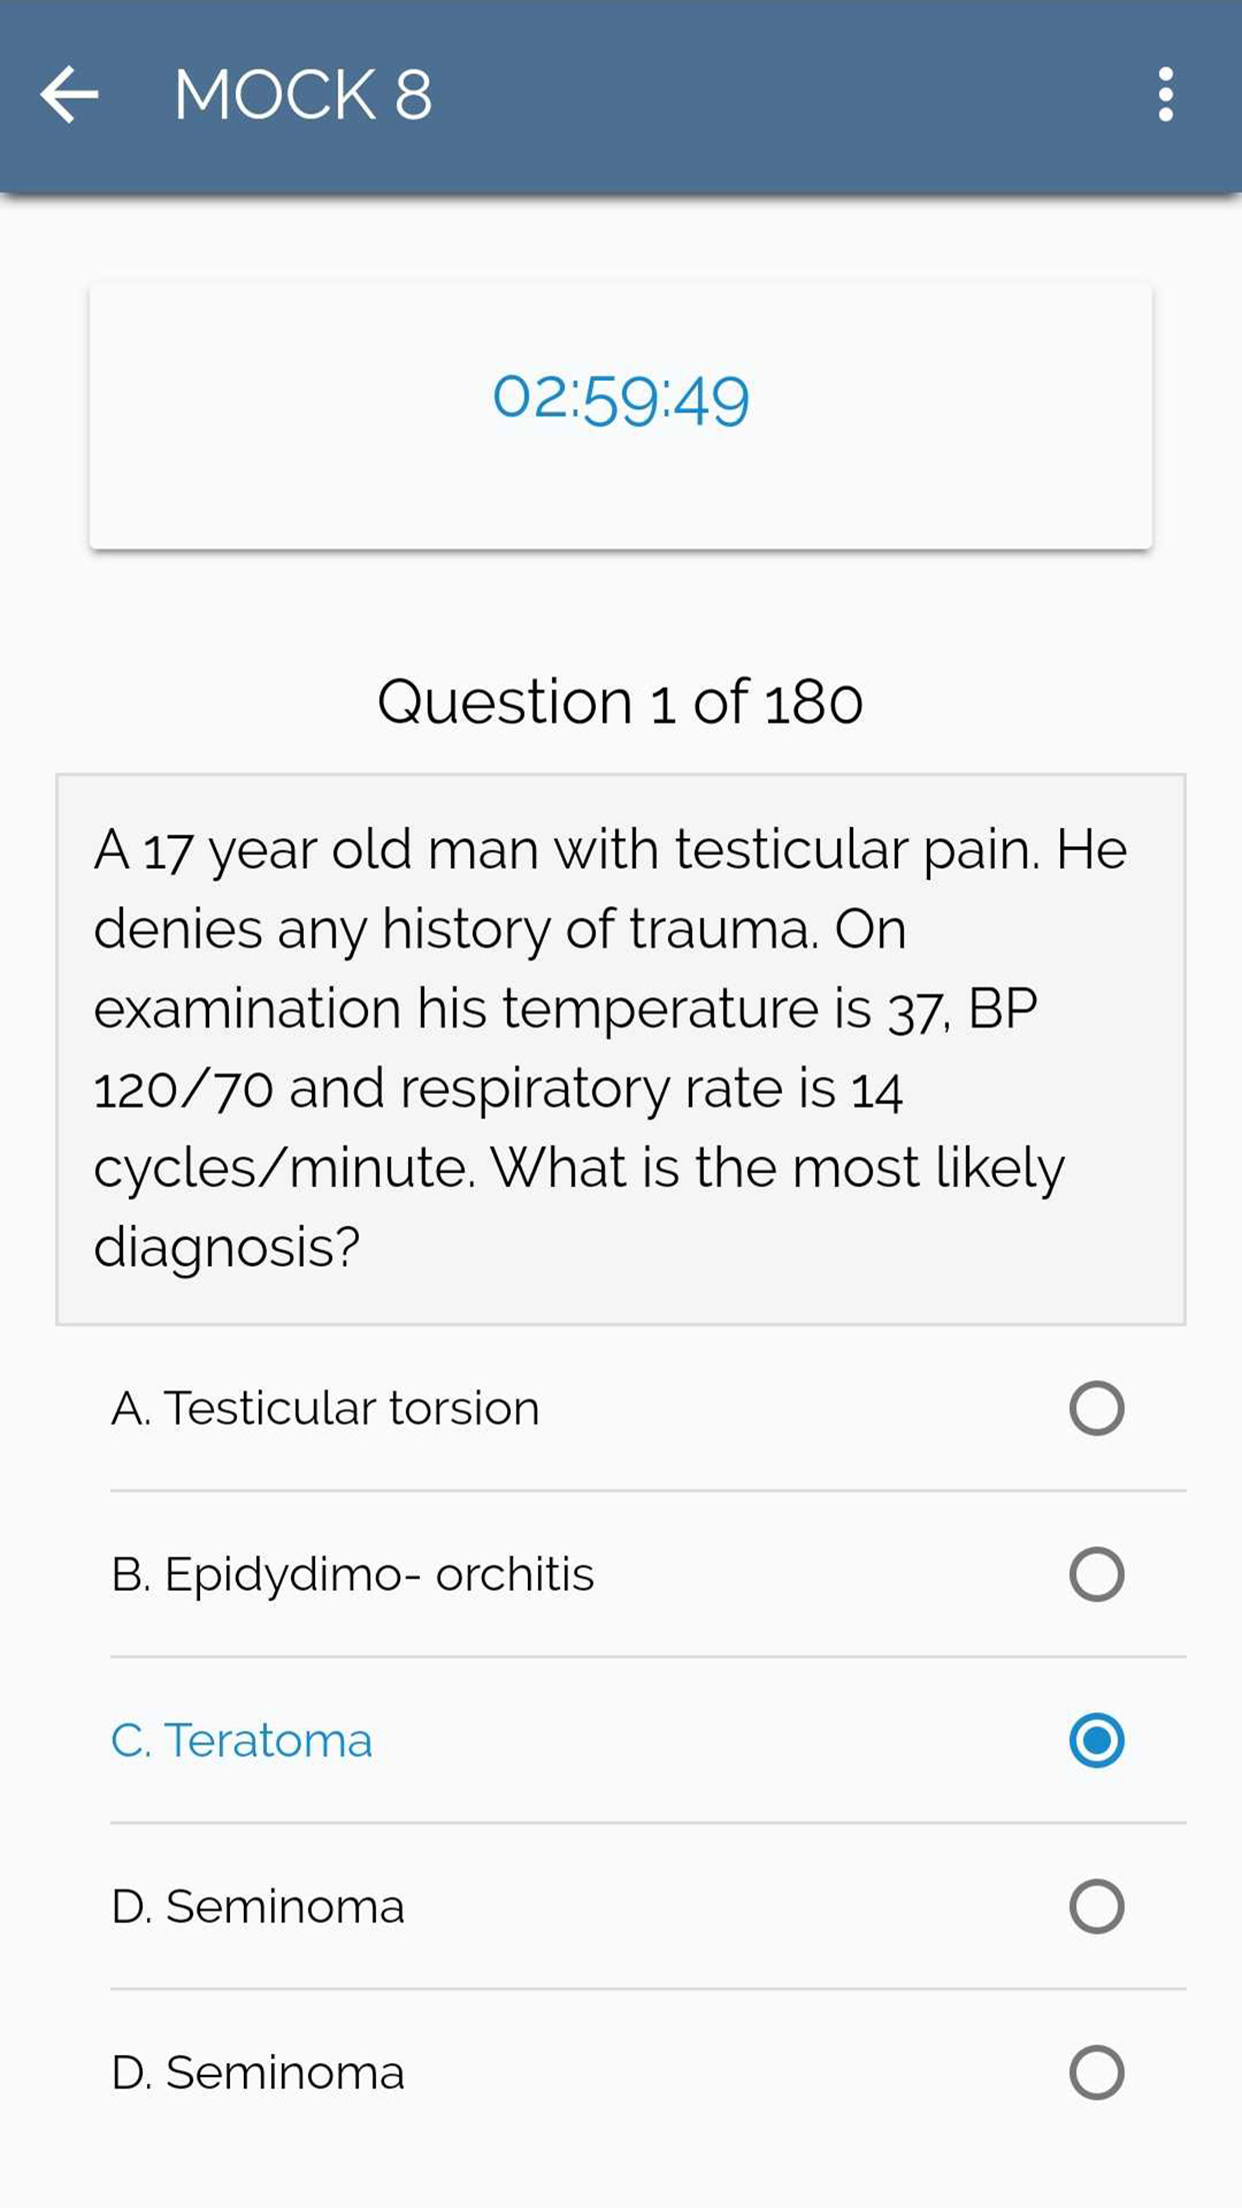Click the testicular pain question text box
Image resolution: width=1242 pixels, height=2208 pixels.
[620, 1048]
